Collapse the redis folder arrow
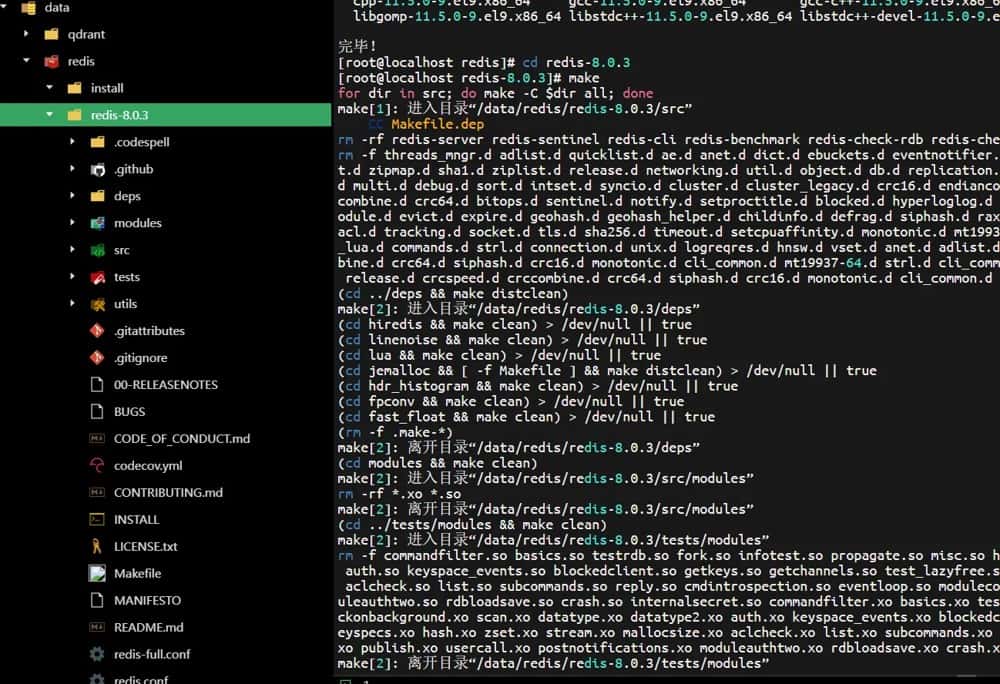 [x=26, y=61]
